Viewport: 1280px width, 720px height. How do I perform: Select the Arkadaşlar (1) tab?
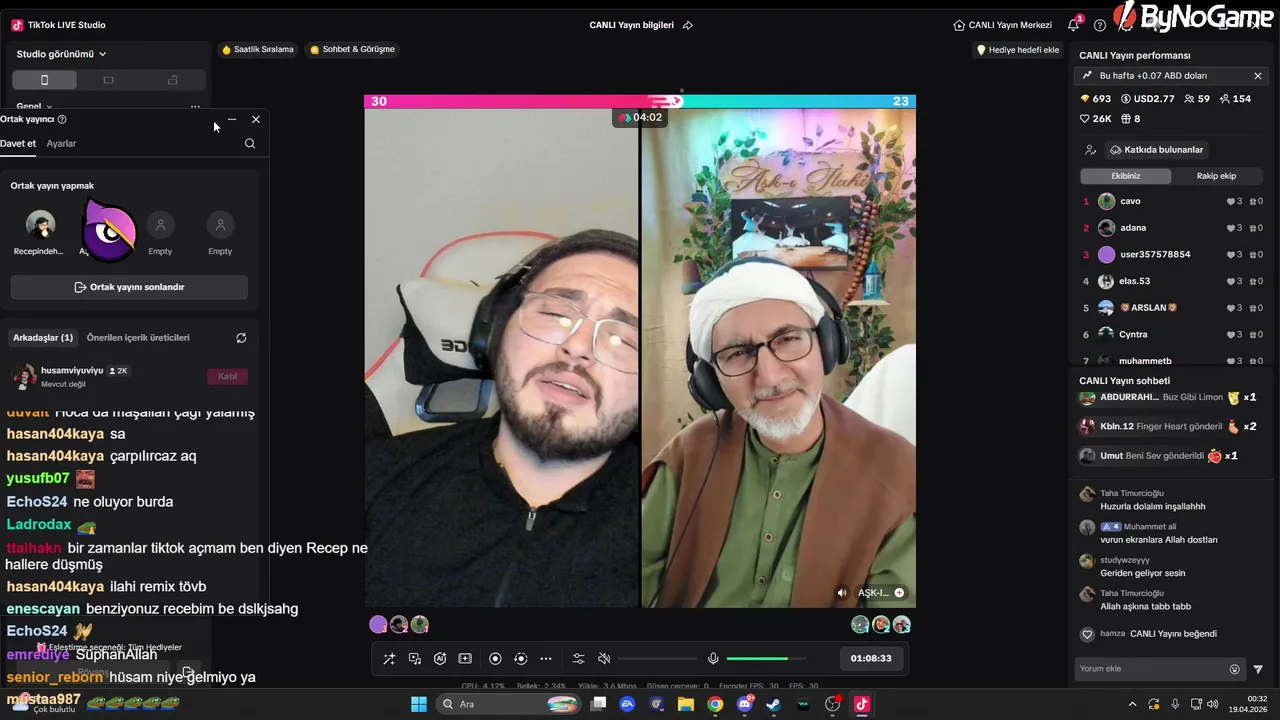(x=43, y=338)
